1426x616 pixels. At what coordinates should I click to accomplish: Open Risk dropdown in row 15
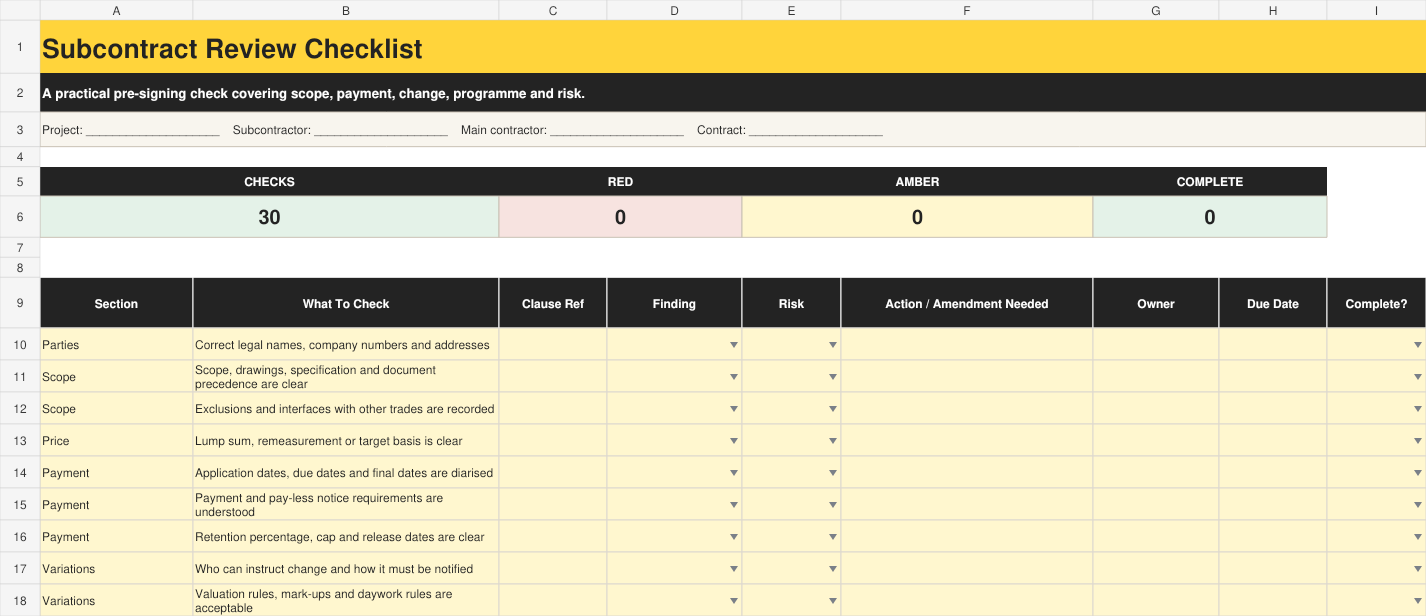pos(832,505)
